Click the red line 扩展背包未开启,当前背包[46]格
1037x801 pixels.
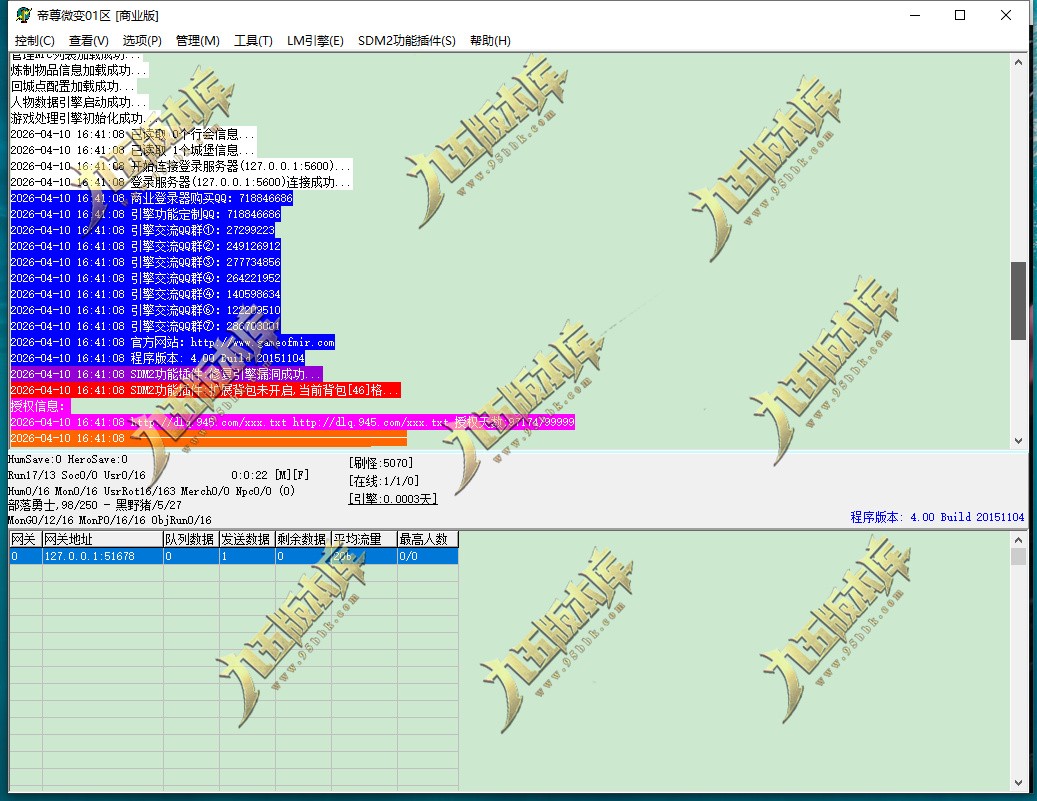205,390
